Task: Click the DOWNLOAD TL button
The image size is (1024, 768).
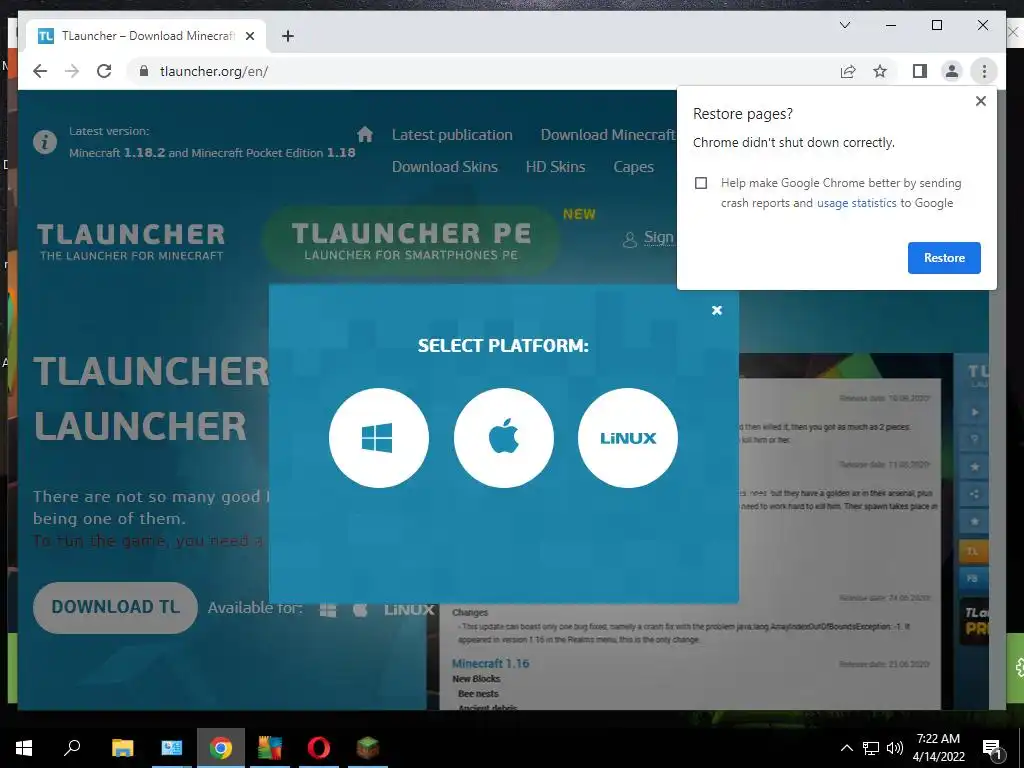Action: [x=116, y=607]
